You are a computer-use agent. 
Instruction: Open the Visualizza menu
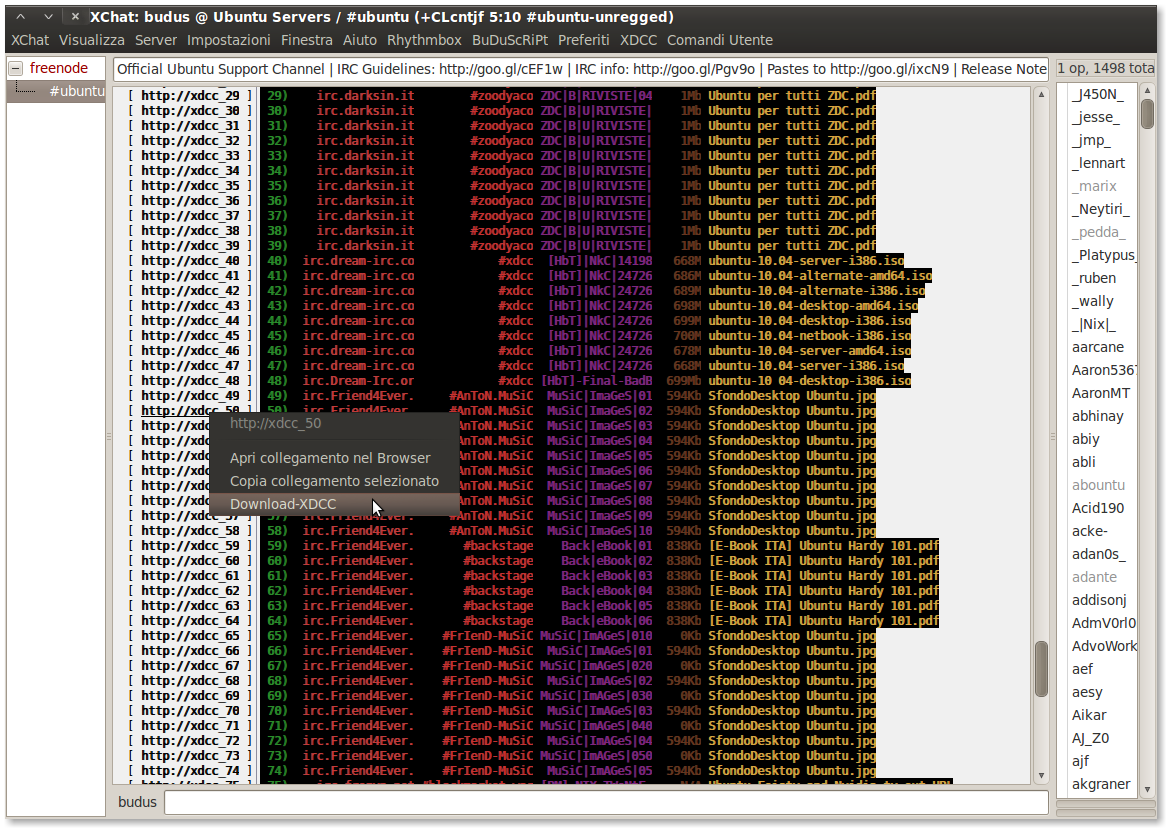pos(92,40)
